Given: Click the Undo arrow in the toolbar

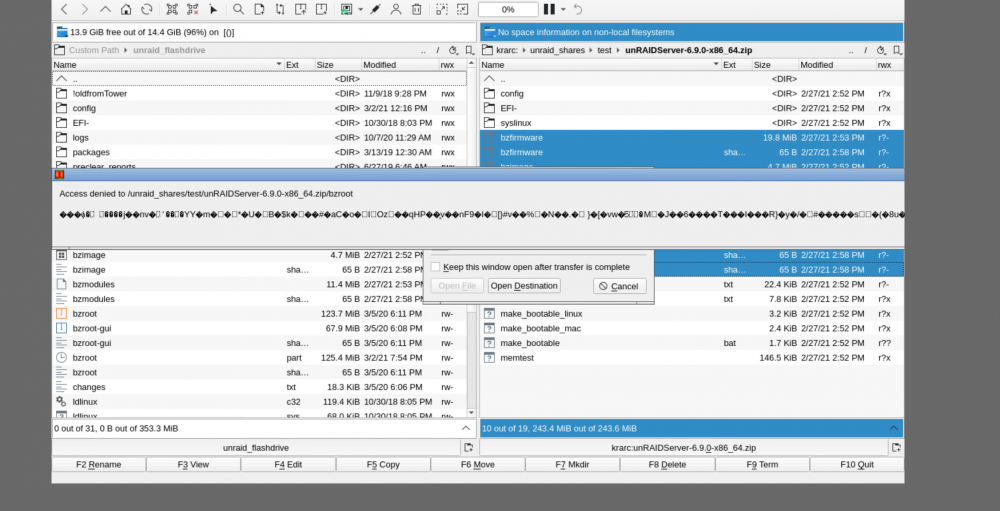Looking at the screenshot, I should [x=578, y=10].
